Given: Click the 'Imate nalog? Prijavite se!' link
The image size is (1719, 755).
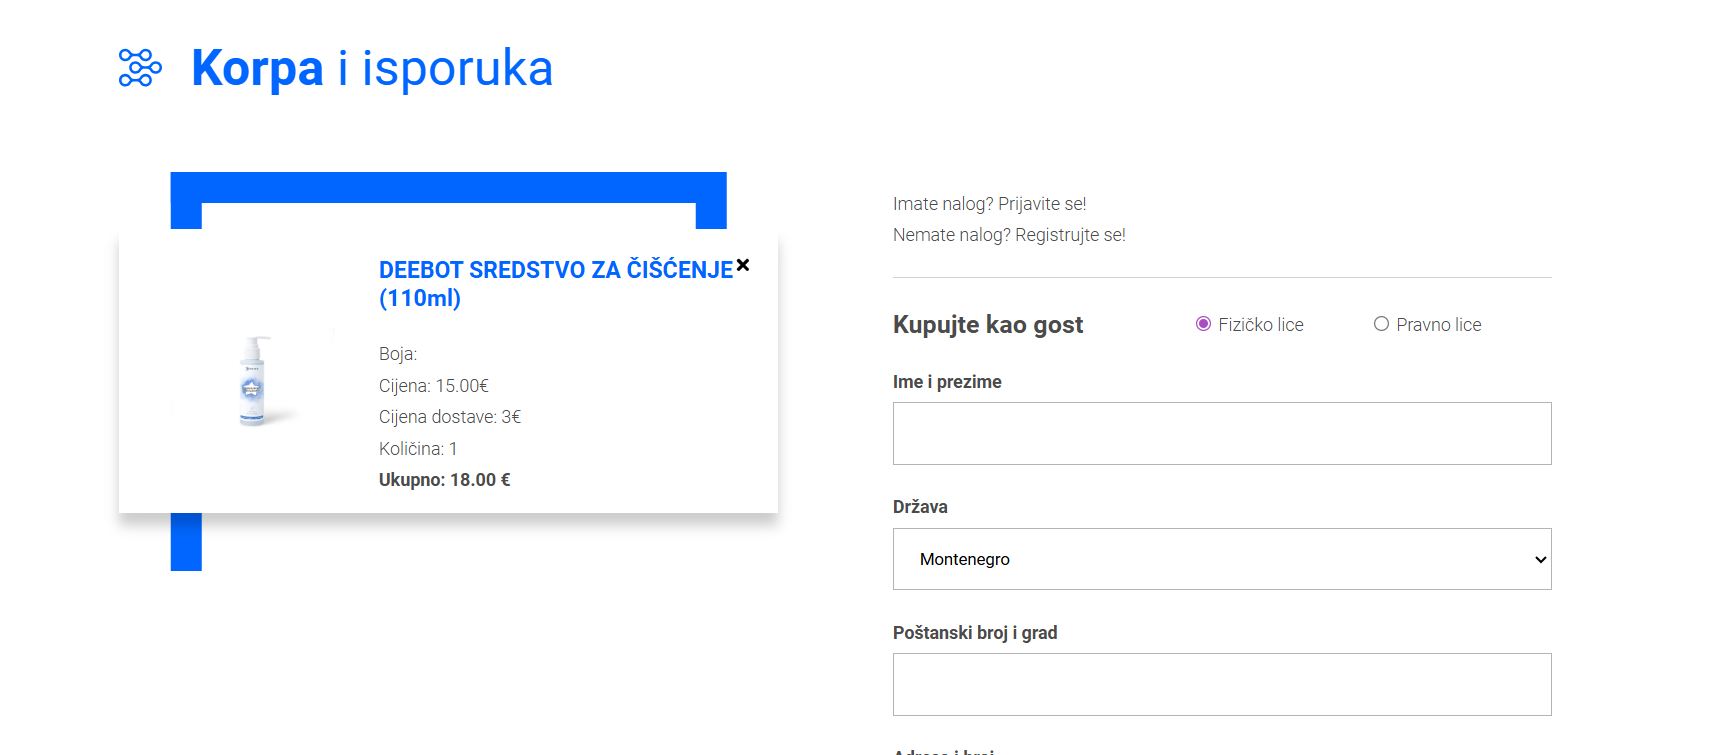Looking at the screenshot, I should tap(988, 204).
